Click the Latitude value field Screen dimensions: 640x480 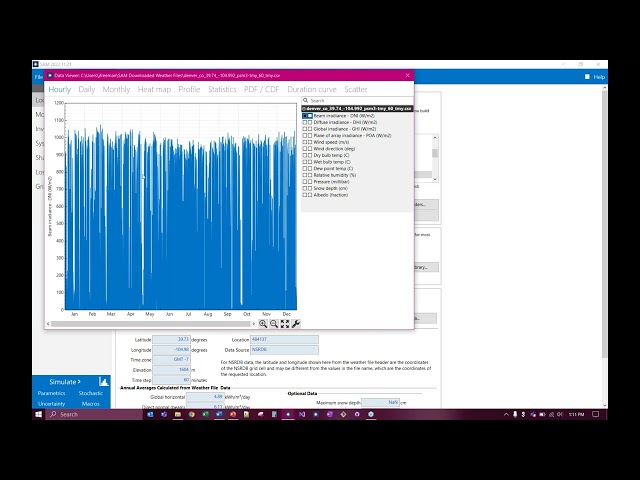tap(171, 340)
